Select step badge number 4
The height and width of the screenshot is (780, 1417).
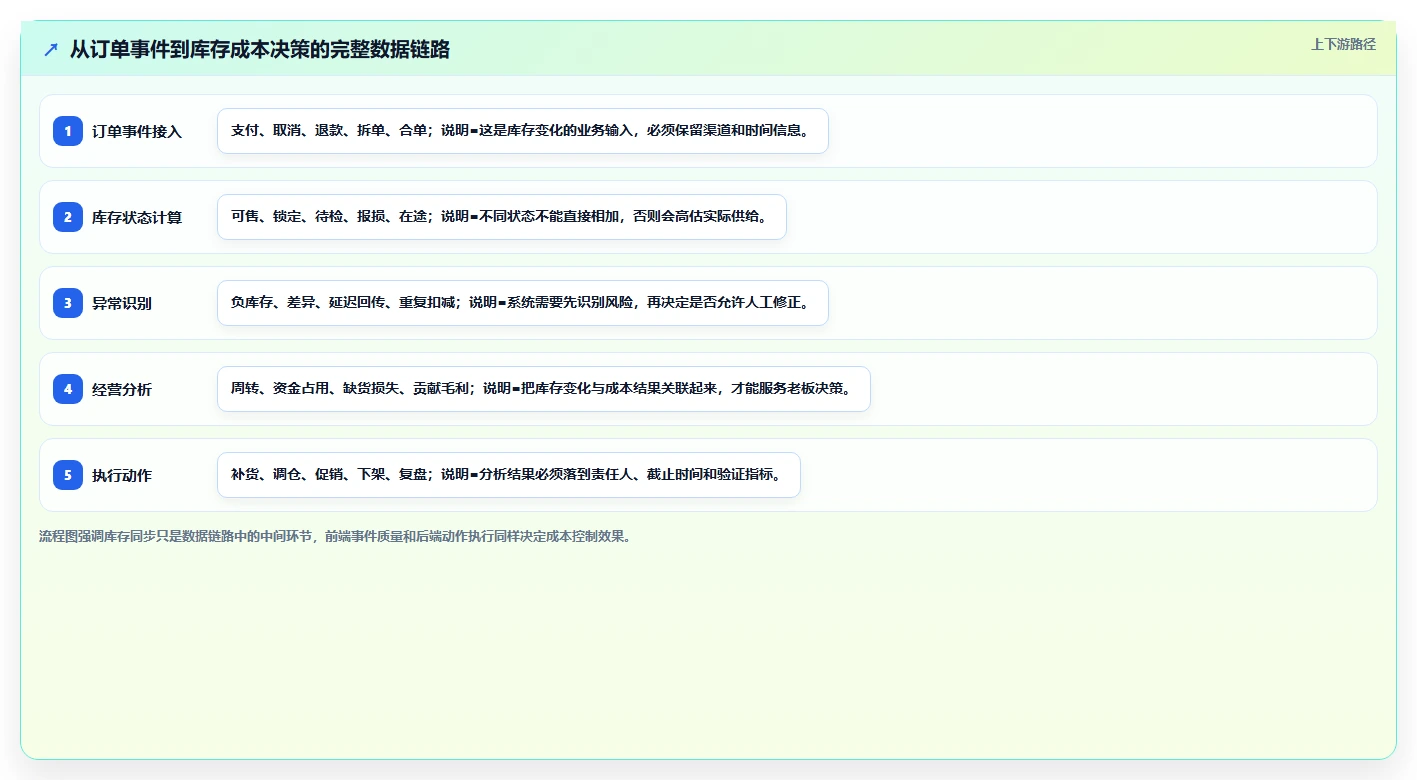pyautogui.click(x=68, y=389)
